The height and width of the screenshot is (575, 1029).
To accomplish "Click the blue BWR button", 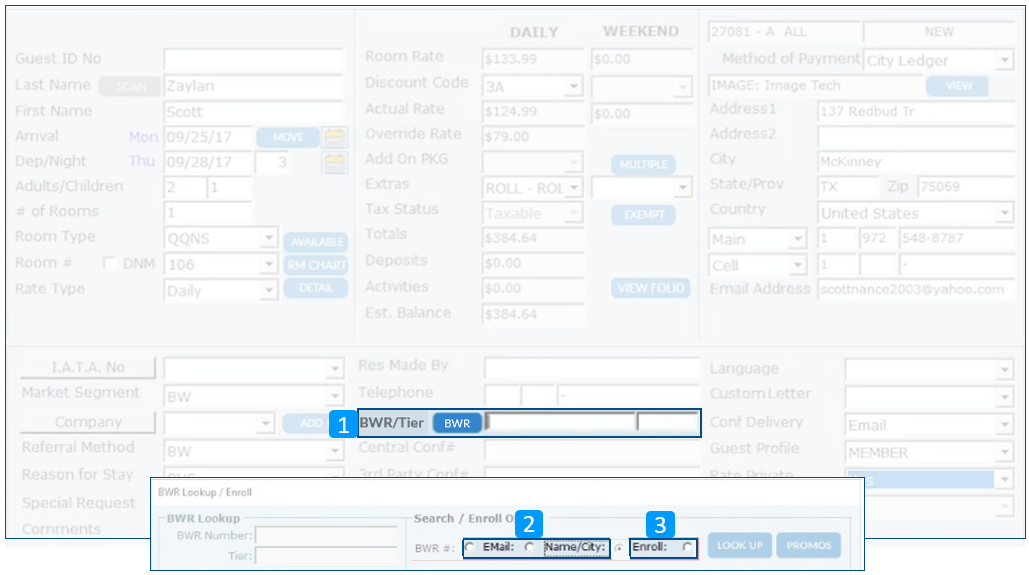I will click(457, 423).
